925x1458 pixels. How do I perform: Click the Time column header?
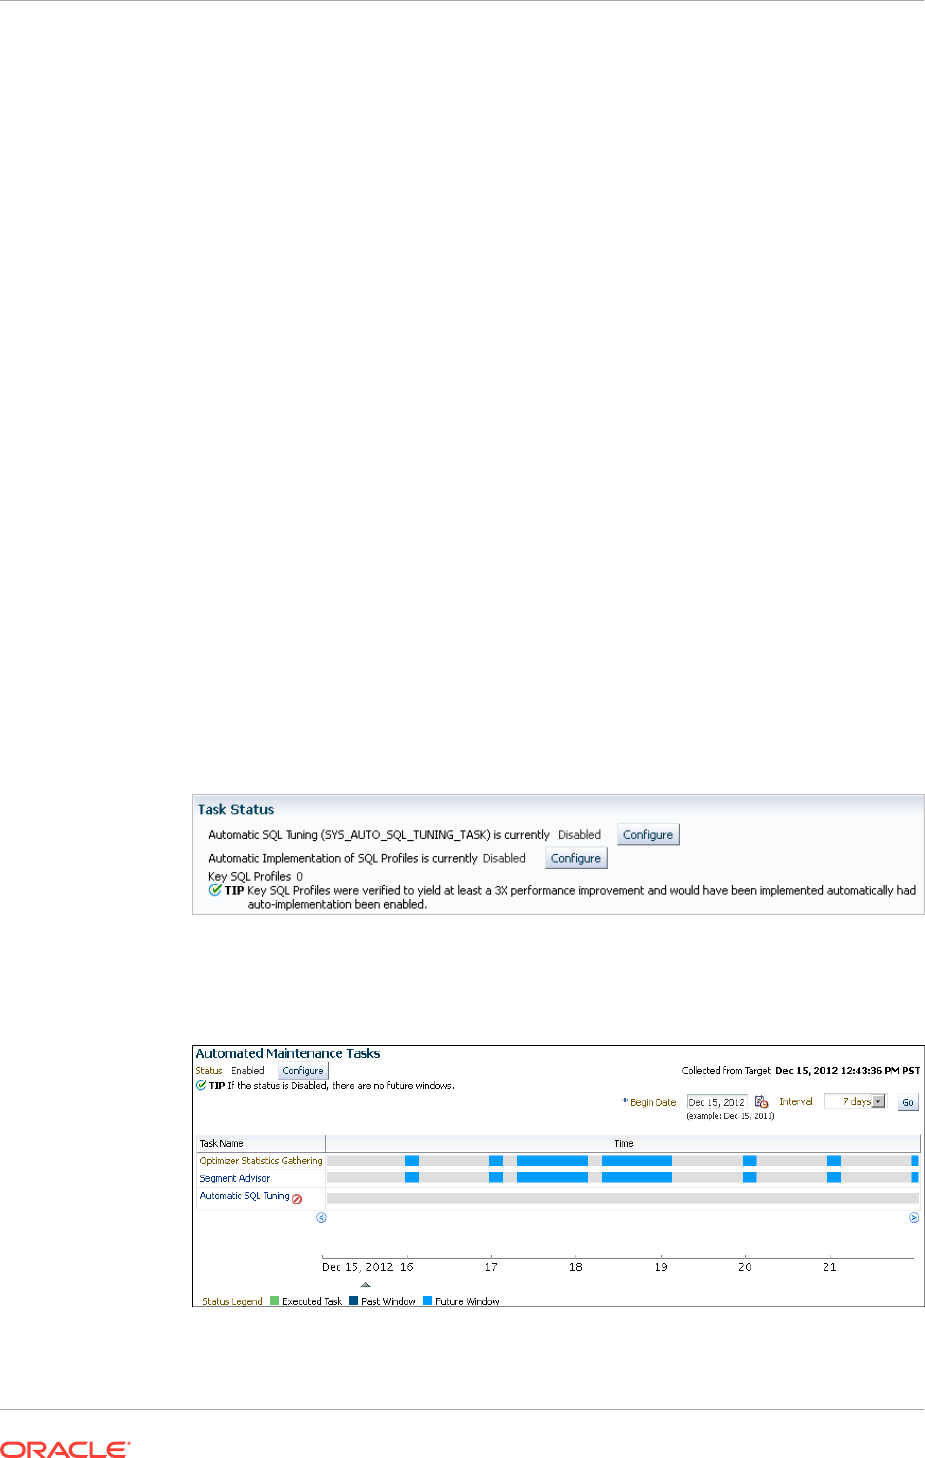pos(623,1143)
